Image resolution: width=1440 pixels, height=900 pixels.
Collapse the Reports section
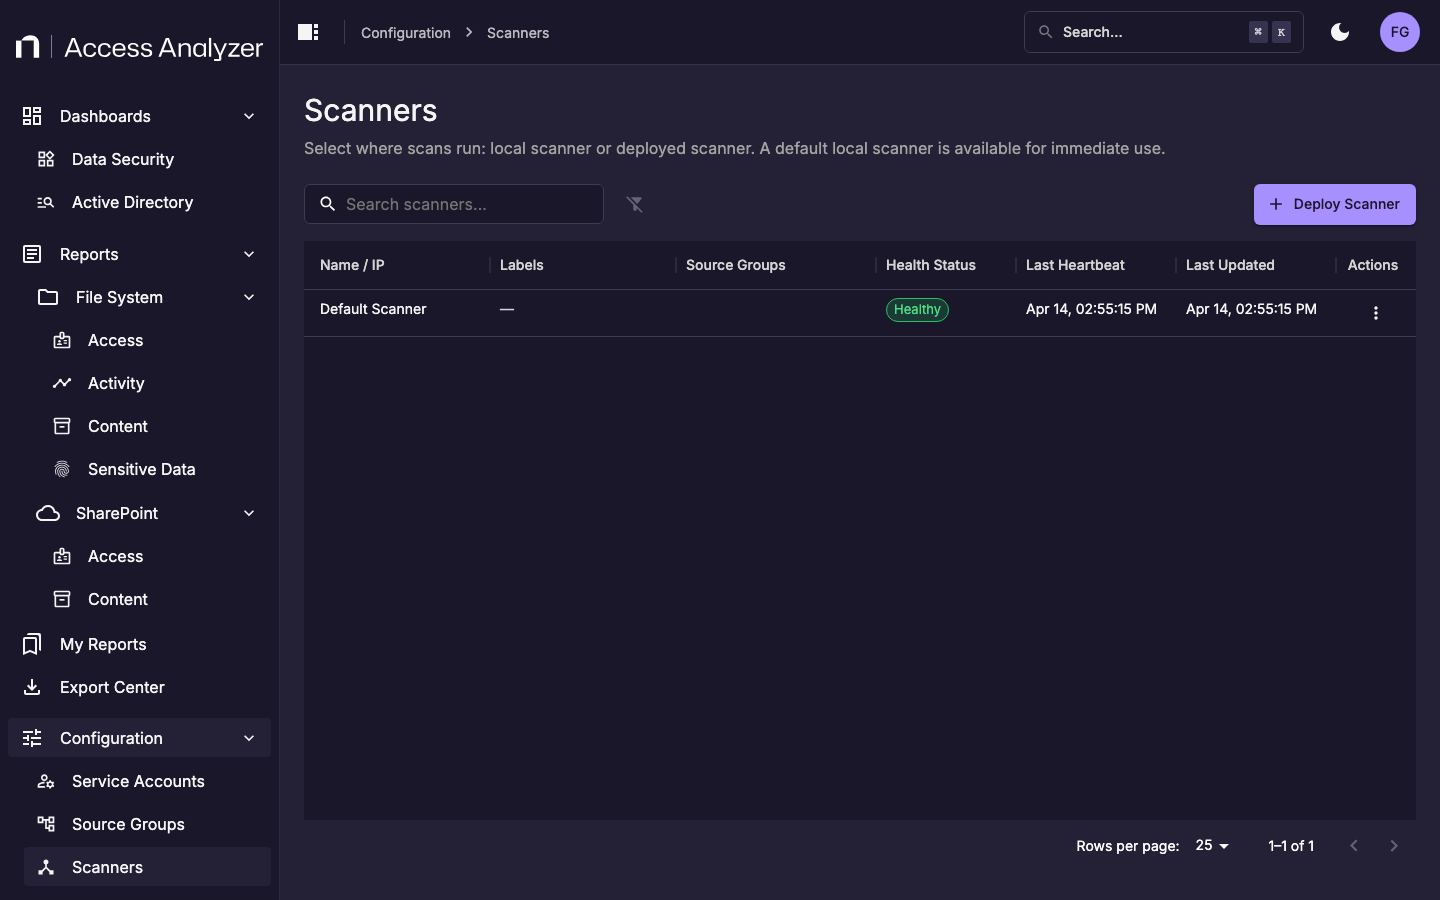248,254
